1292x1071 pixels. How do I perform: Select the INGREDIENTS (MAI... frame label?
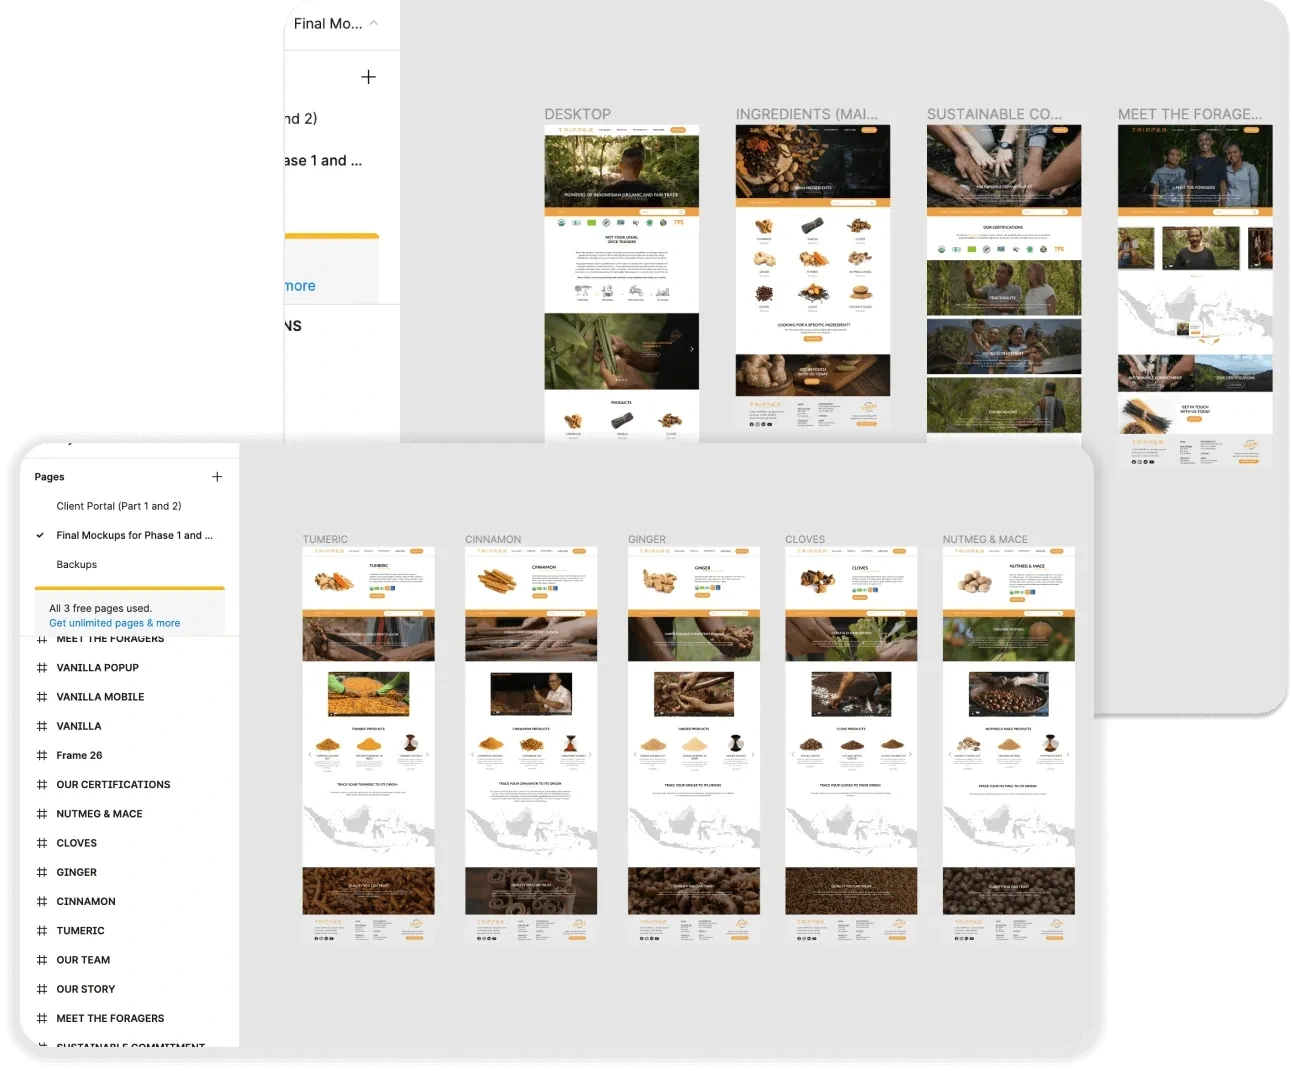click(x=807, y=114)
